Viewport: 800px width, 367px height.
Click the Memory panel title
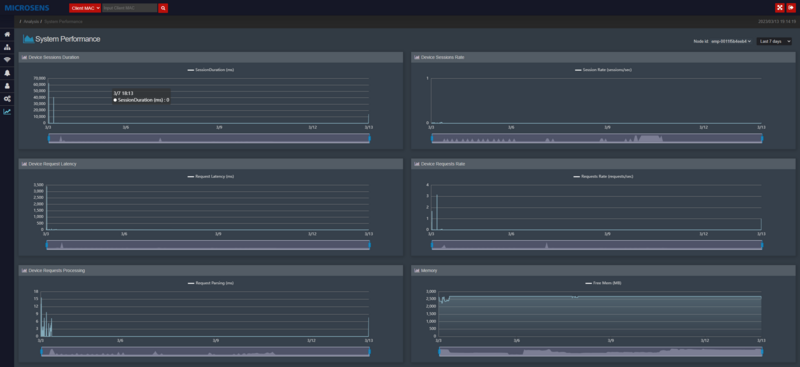tap(429, 270)
